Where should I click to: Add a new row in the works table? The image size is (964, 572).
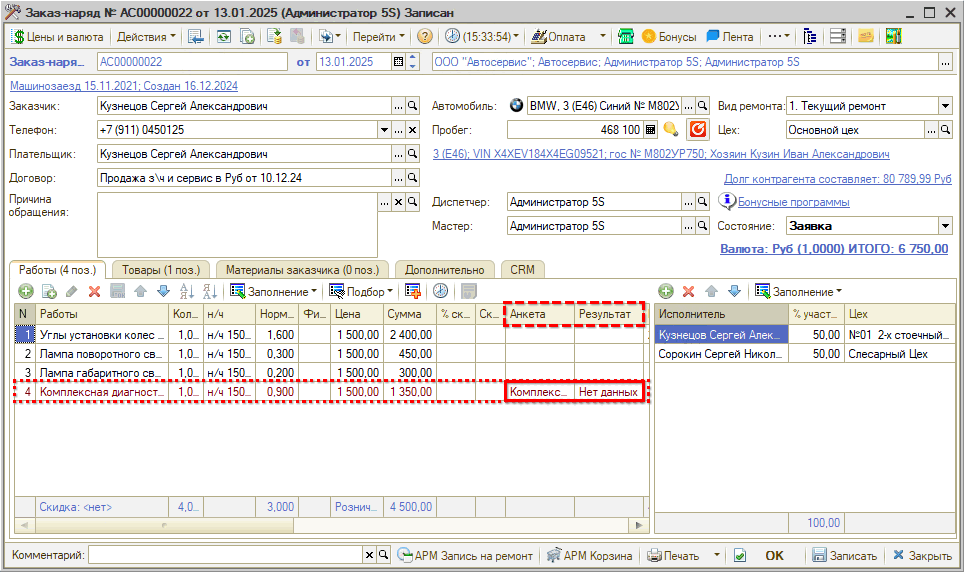(x=25, y=291)
